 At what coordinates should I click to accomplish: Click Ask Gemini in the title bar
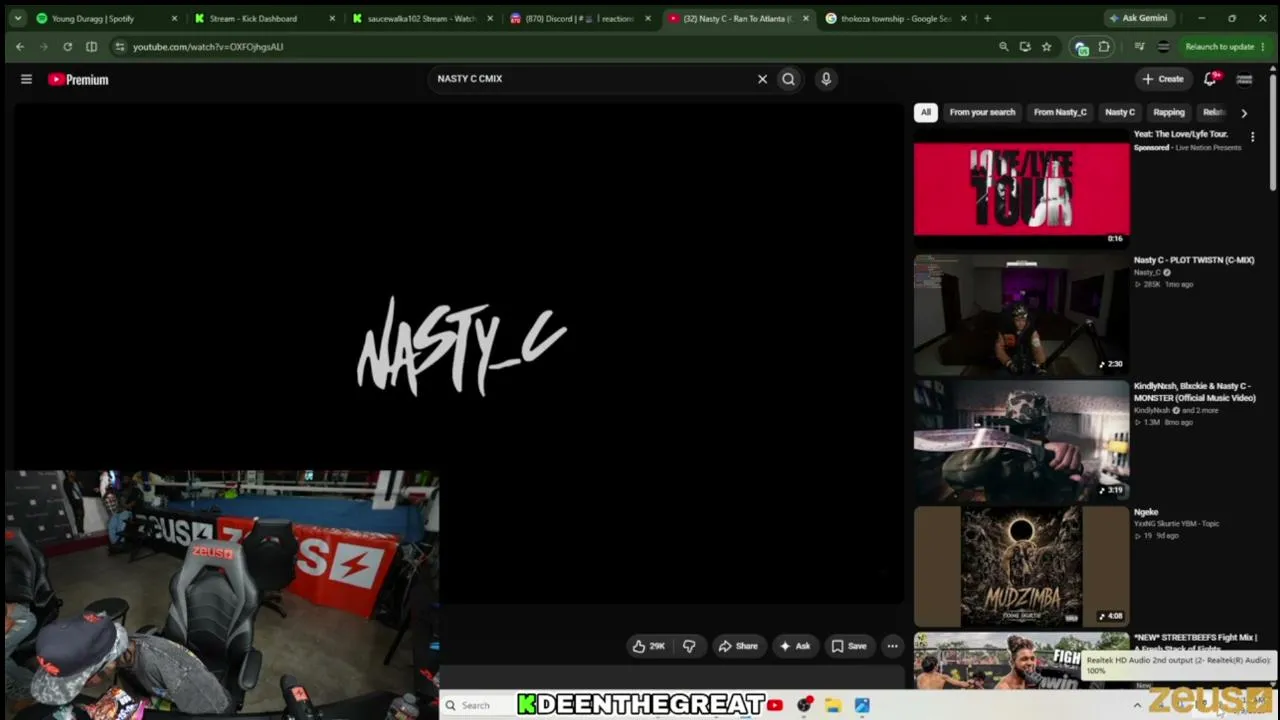(x=1138, y=18)
